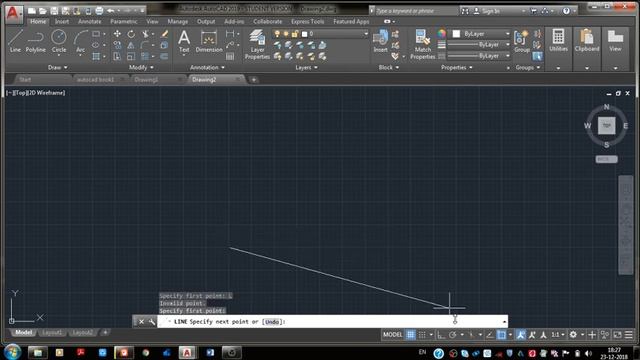
Task: Click the command line cancel X button
Action: [x=141, y=322]
